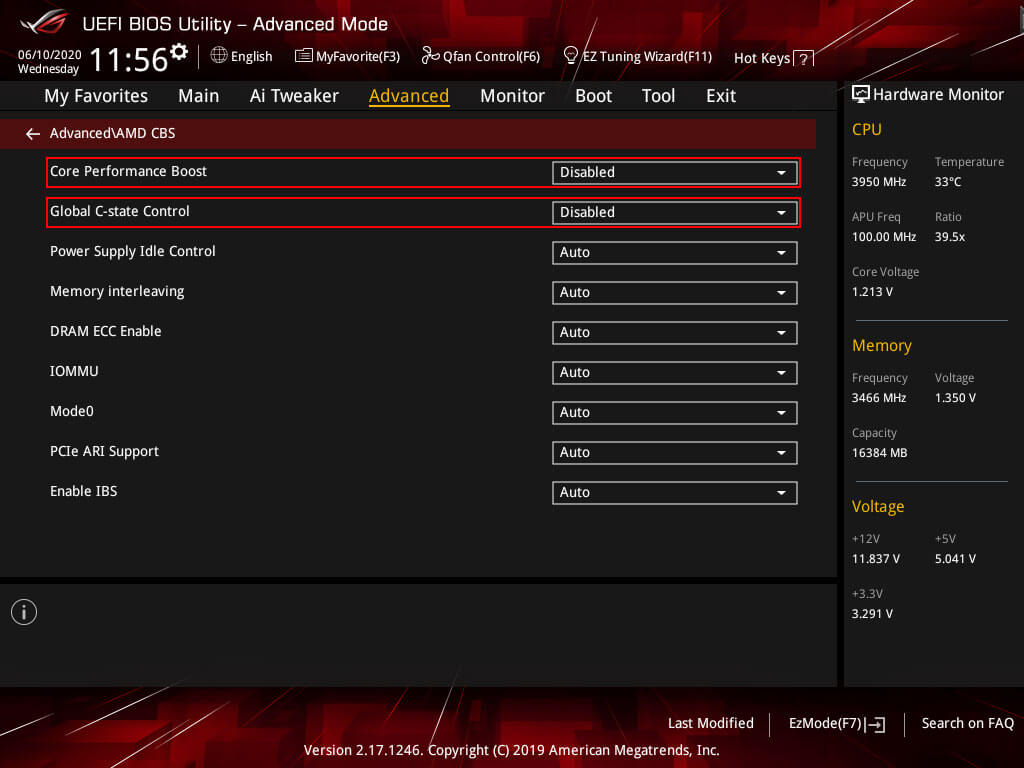Click the Mode0 label
The width and height of the screenshot is (1024, 768).
pyautogui.click(x=72, y=411)
